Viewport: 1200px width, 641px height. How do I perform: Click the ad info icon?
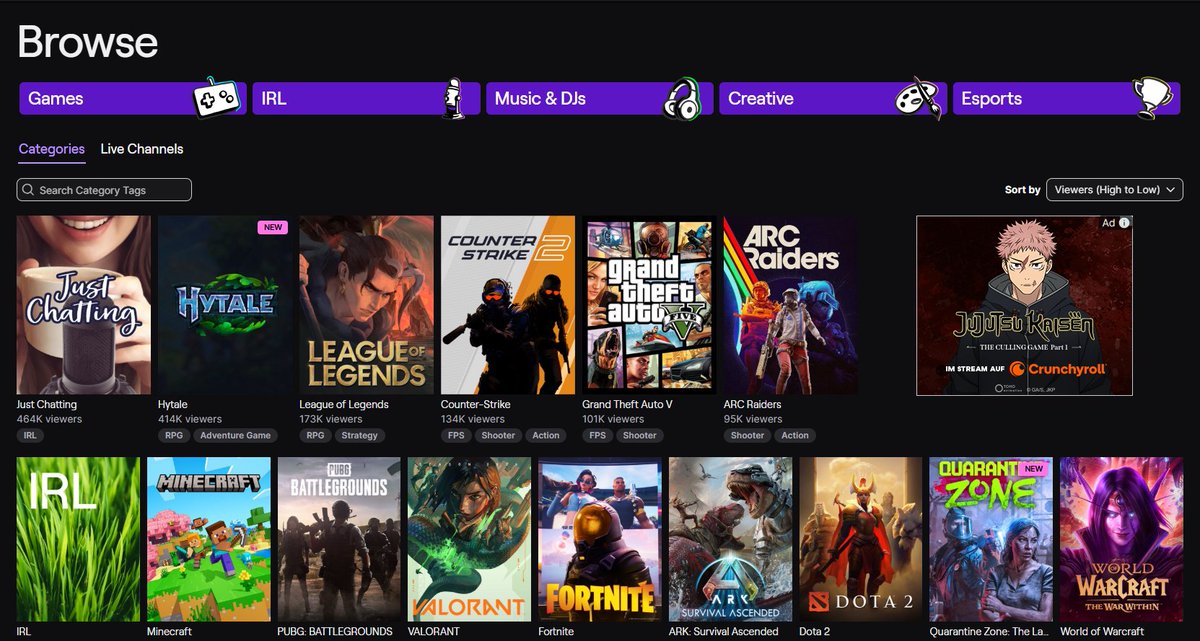pos(1124,223)
